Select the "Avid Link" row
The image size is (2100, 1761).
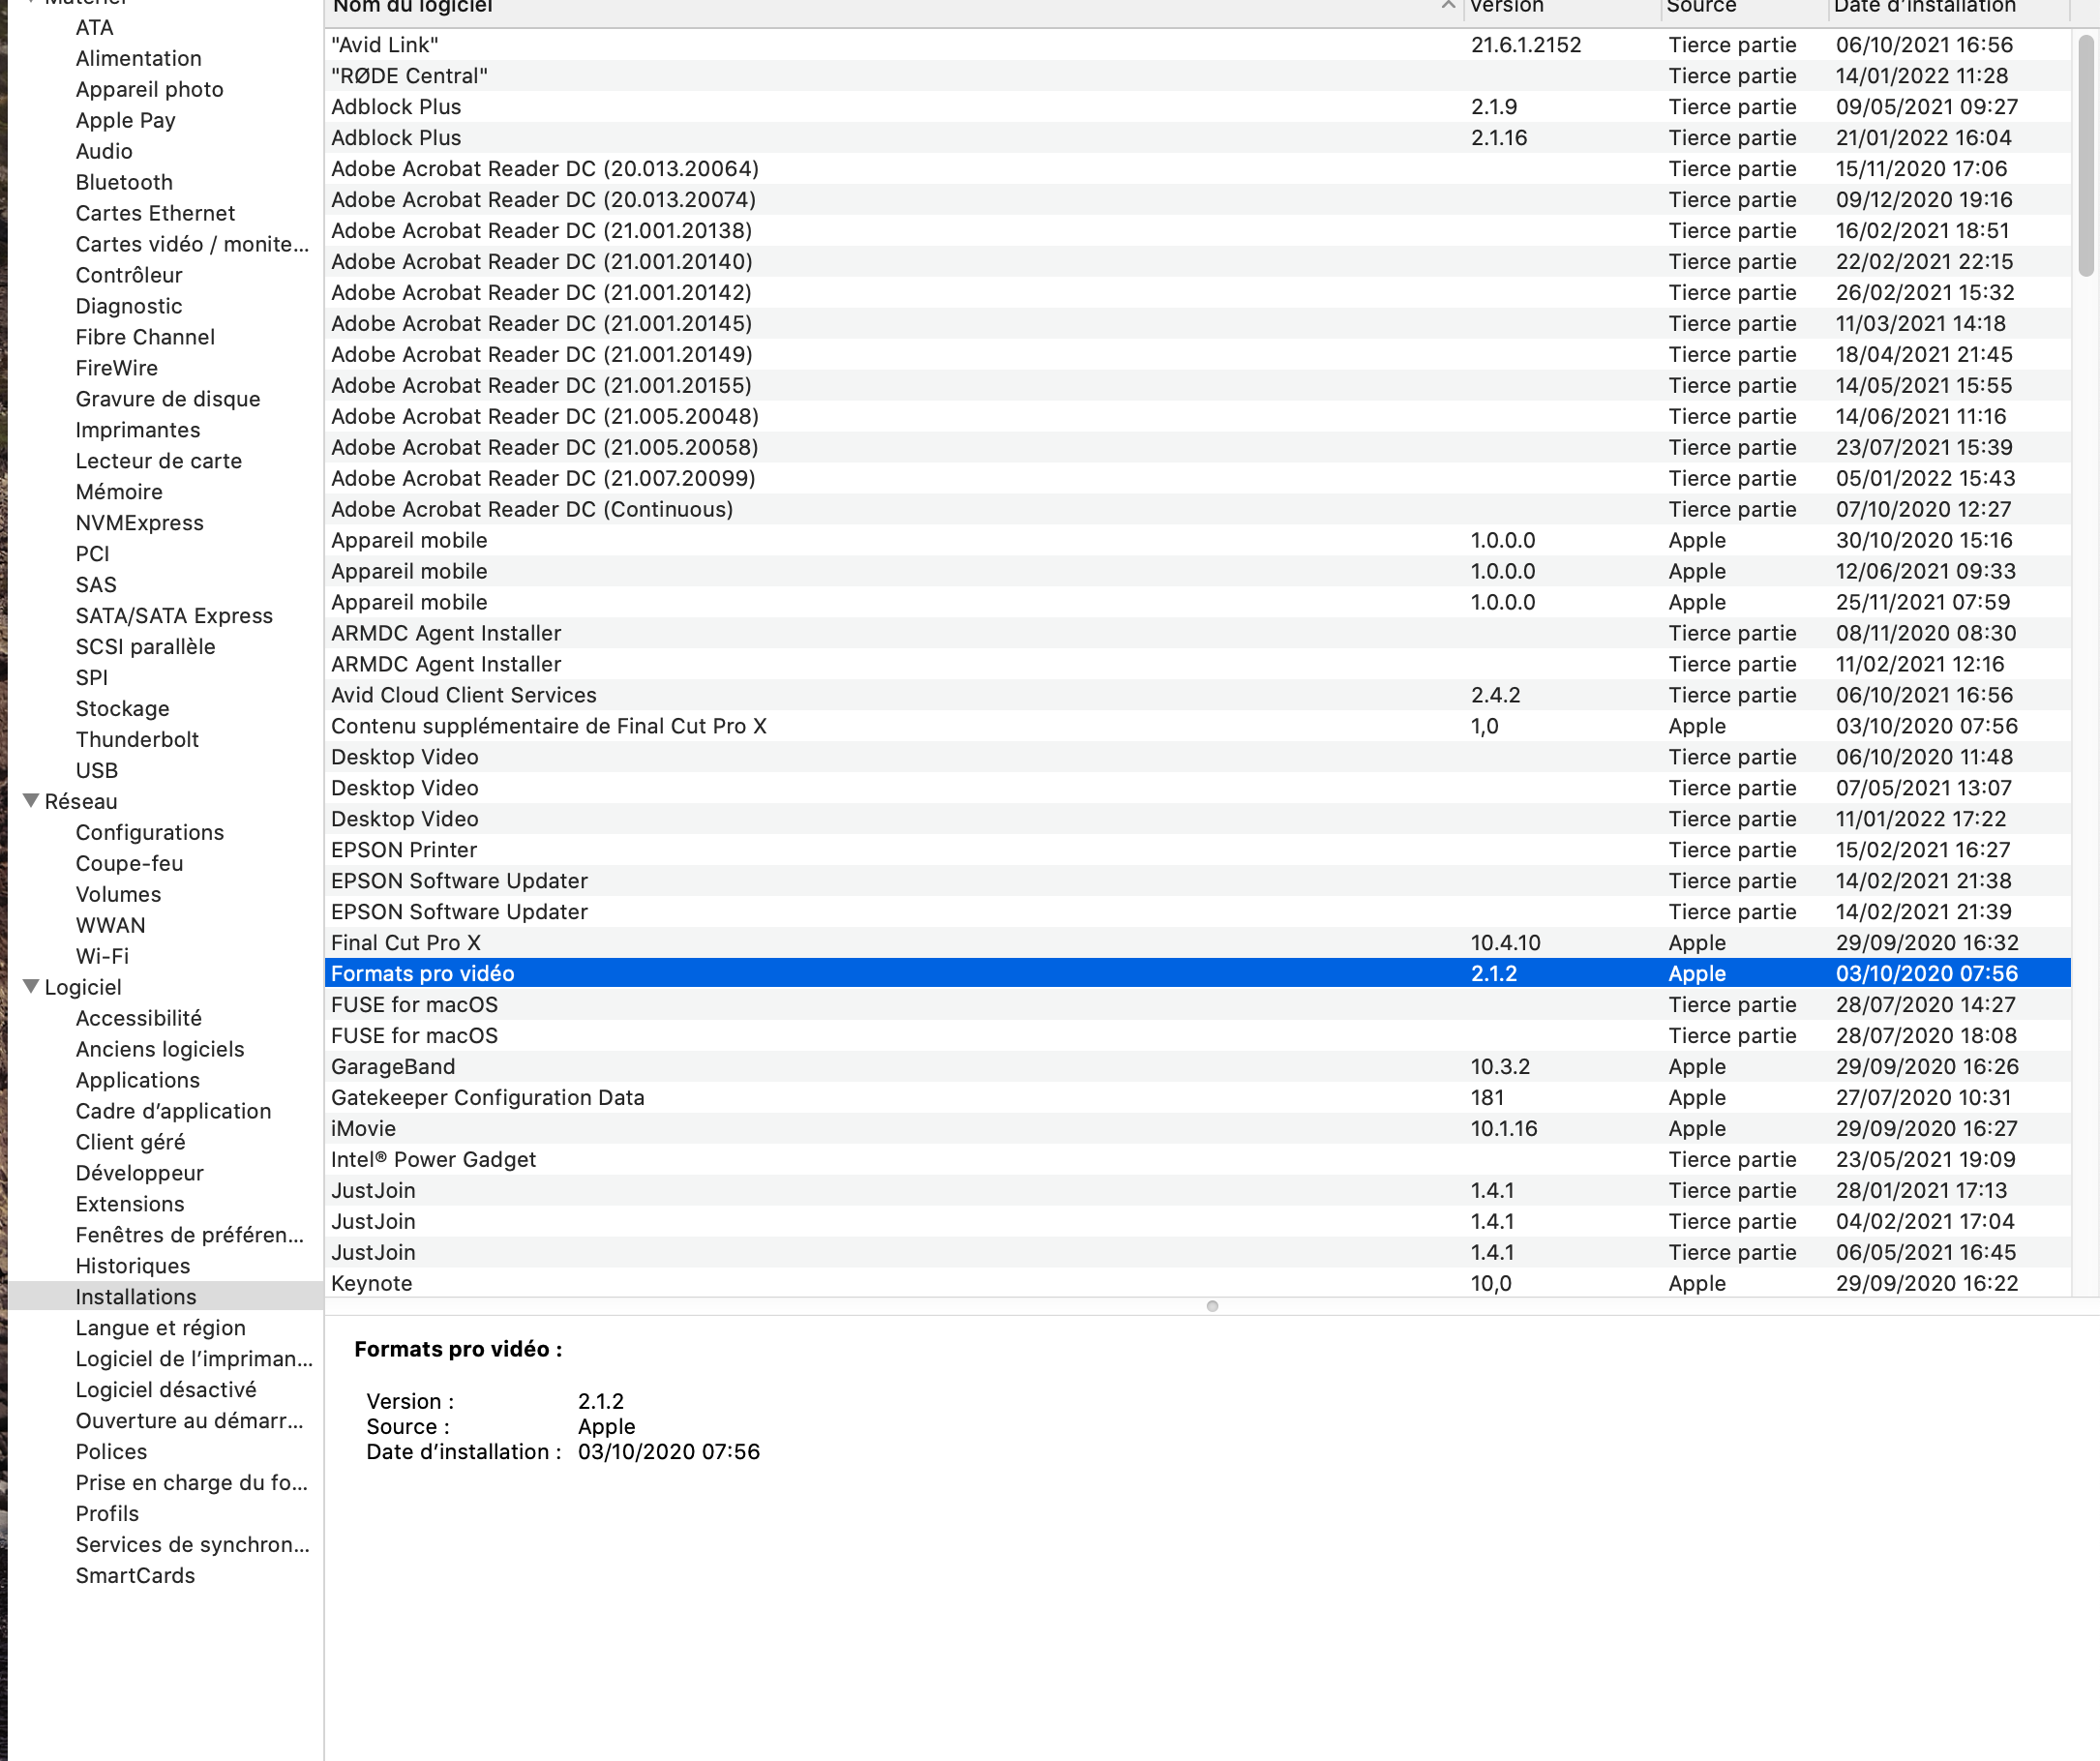1197,45
